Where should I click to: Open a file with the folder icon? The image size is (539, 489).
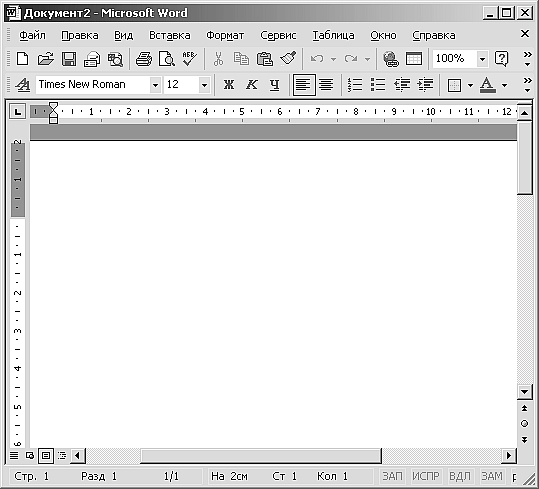click(45, 59)
